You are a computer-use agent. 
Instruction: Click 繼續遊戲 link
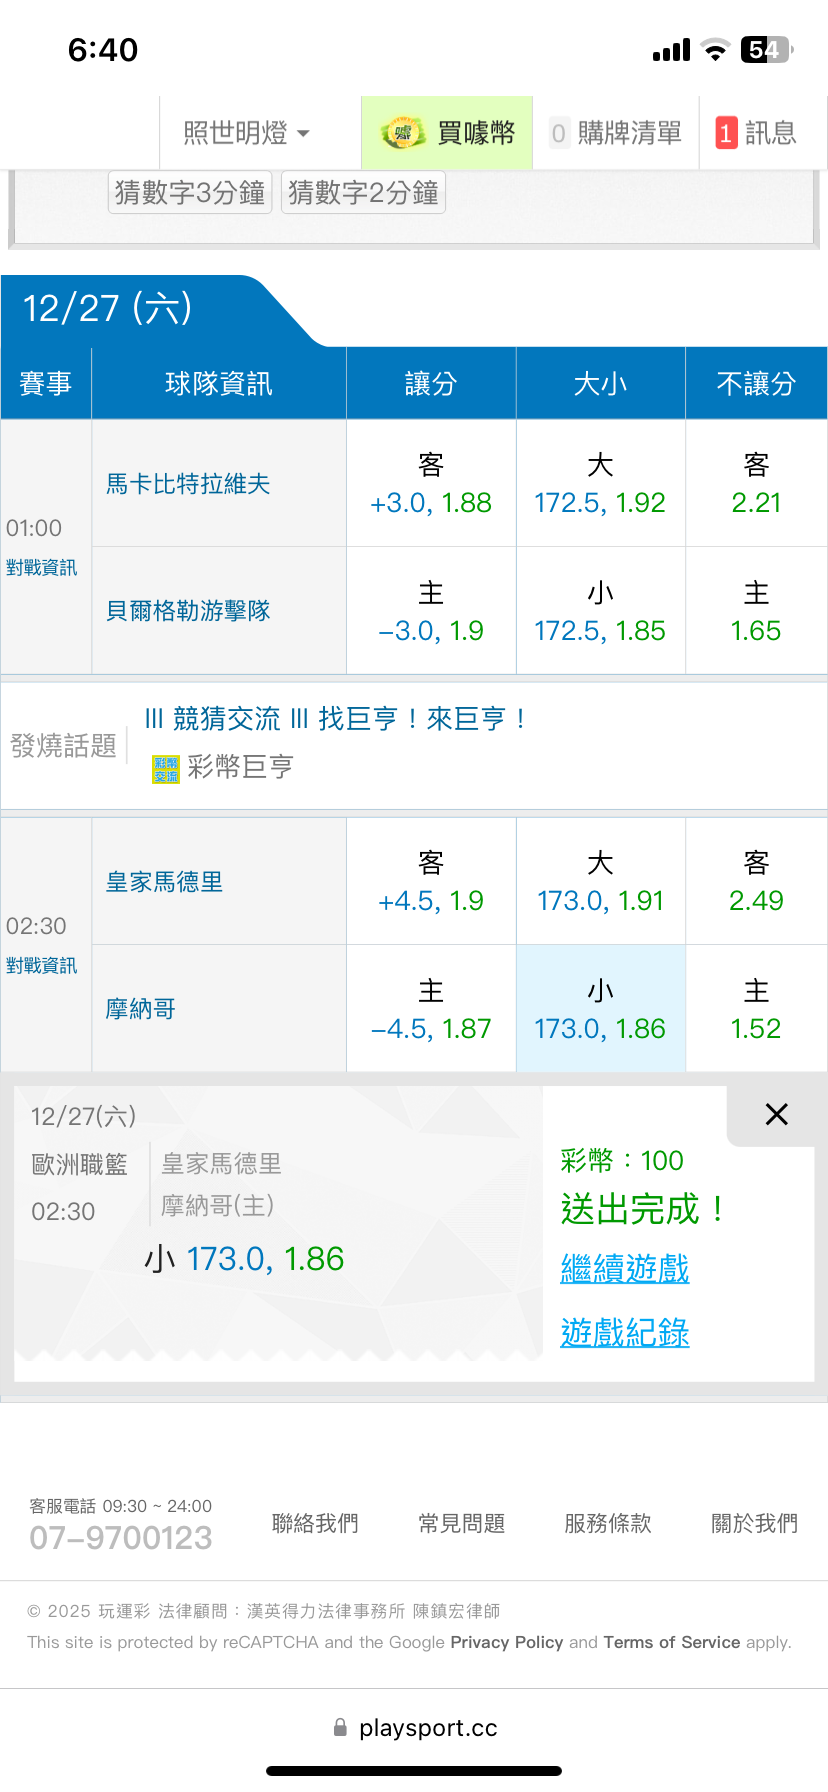625,1269
